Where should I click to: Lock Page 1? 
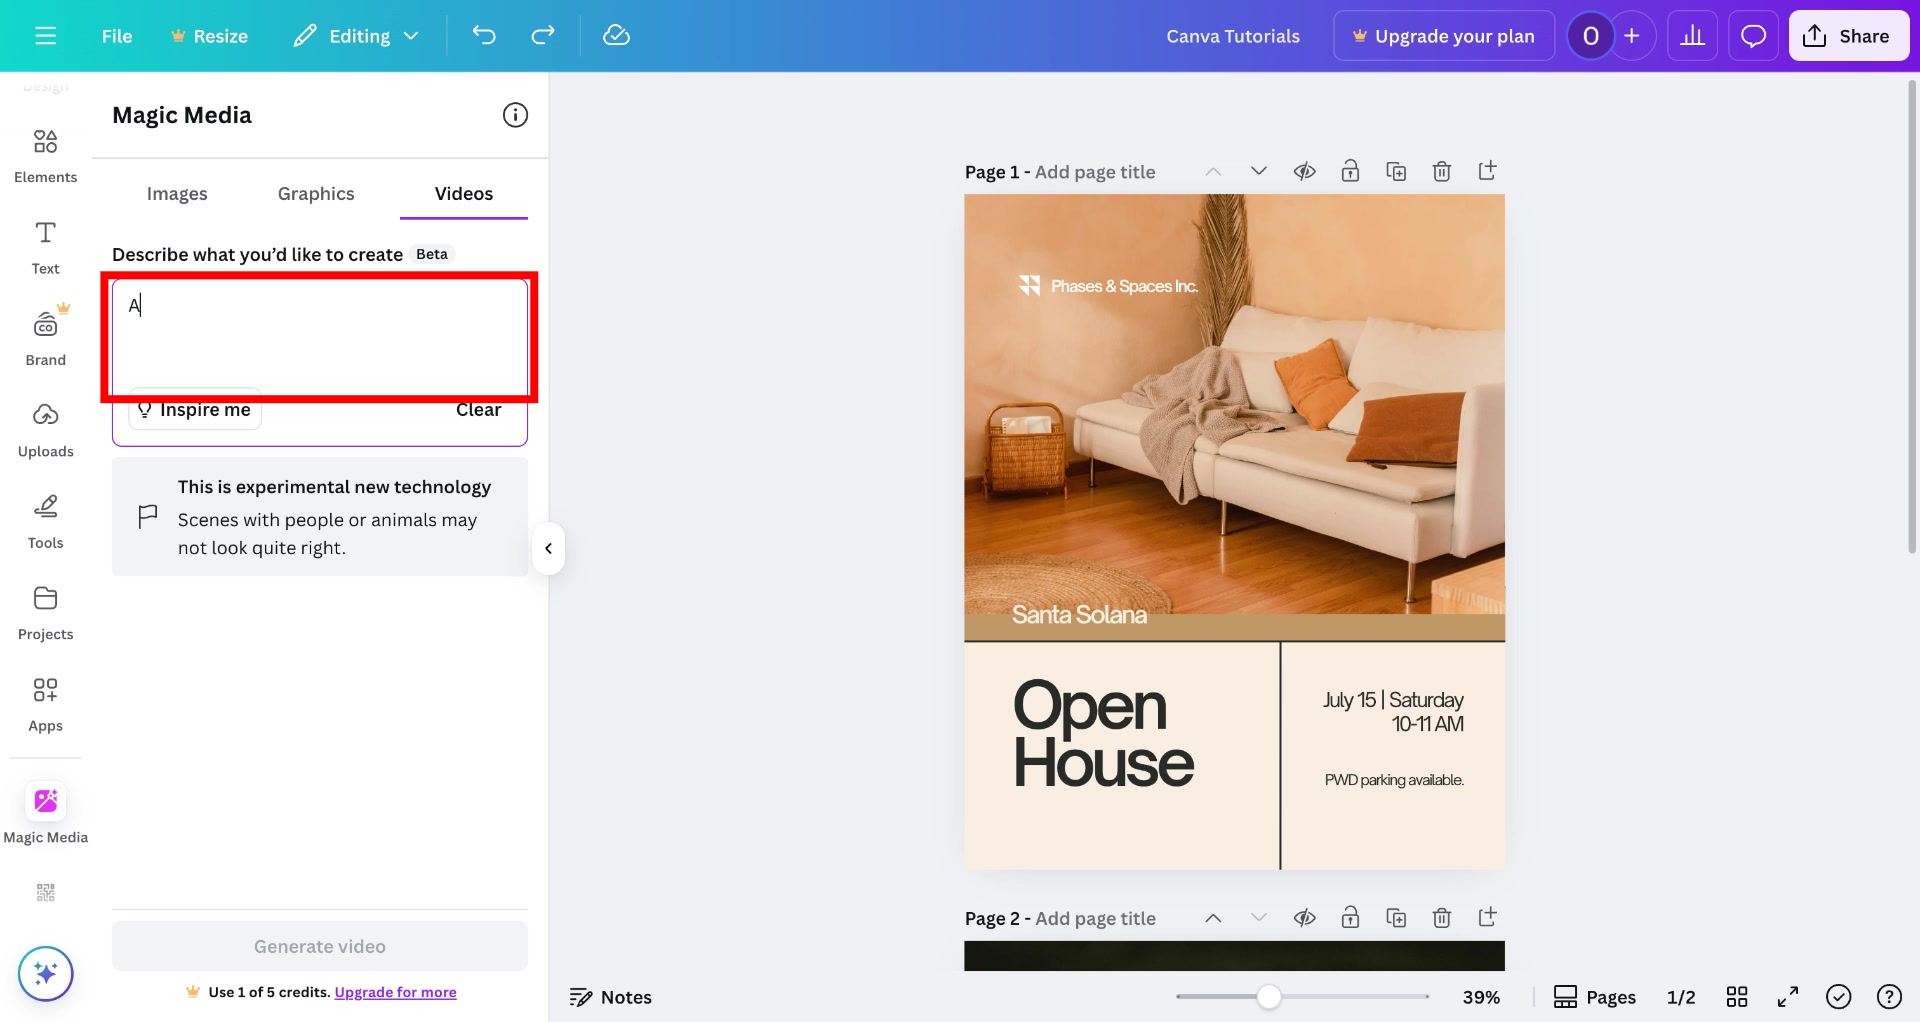click(1351, 171)
